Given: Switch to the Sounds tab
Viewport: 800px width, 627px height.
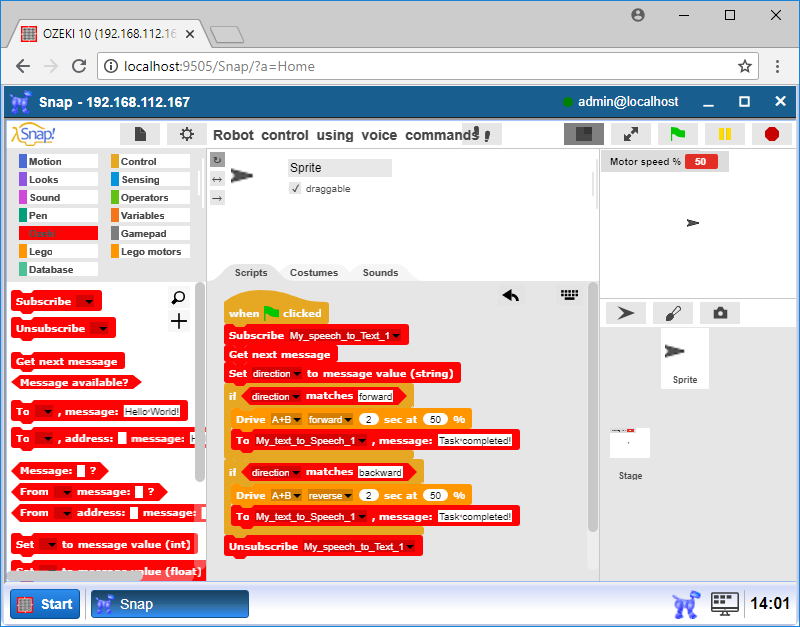Looking at the screenshot, I should (380, 272).
